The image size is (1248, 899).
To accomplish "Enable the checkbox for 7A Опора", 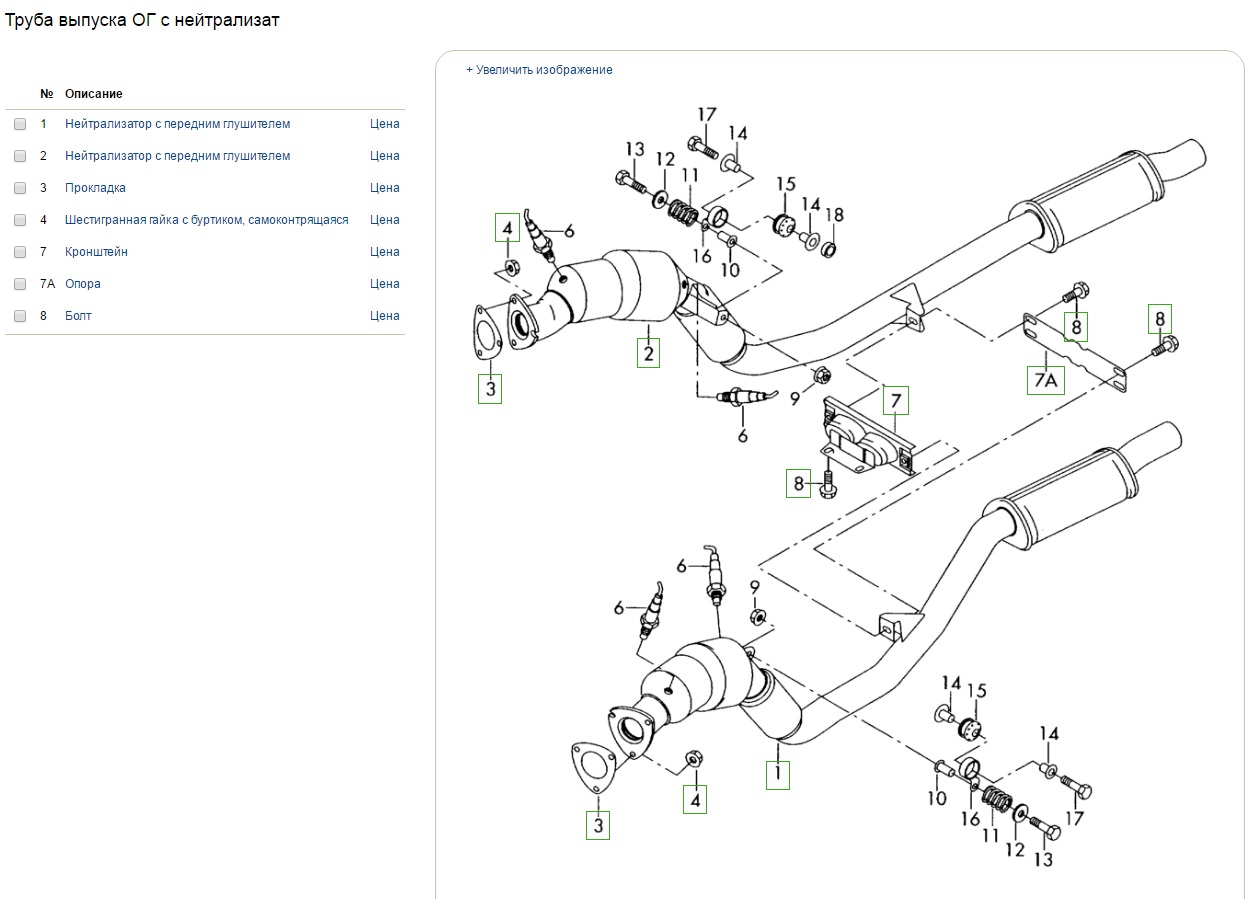I will [20, 284].
